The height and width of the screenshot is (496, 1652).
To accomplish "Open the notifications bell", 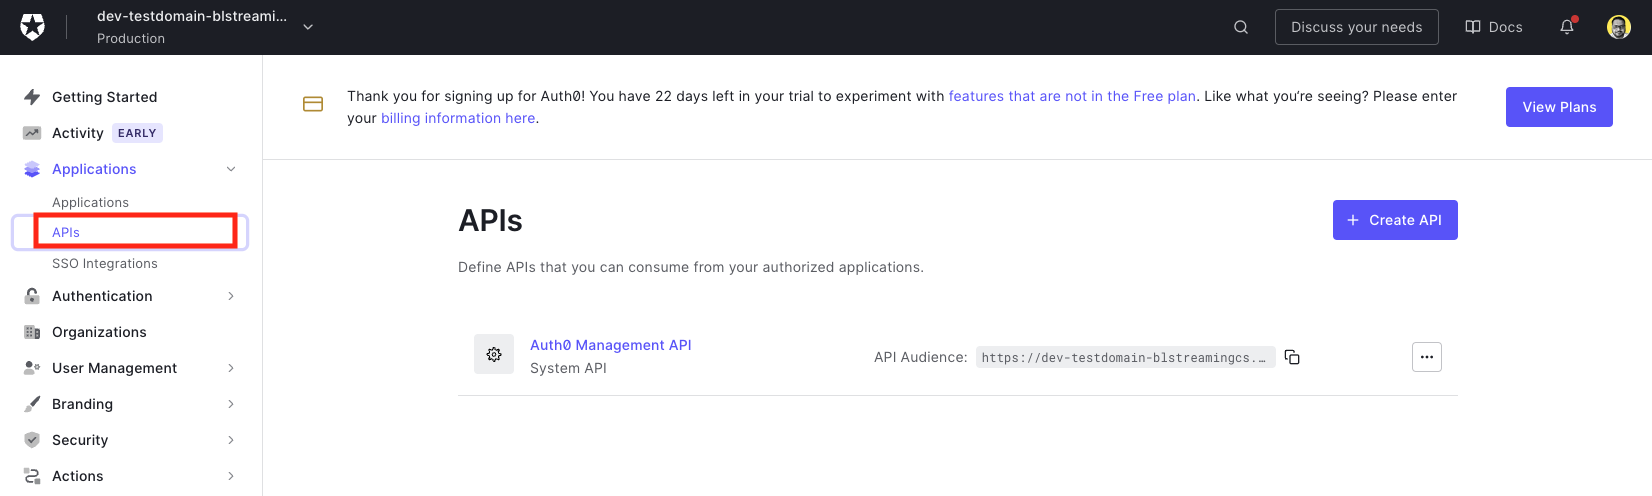I will click(x=1567, y=27).
